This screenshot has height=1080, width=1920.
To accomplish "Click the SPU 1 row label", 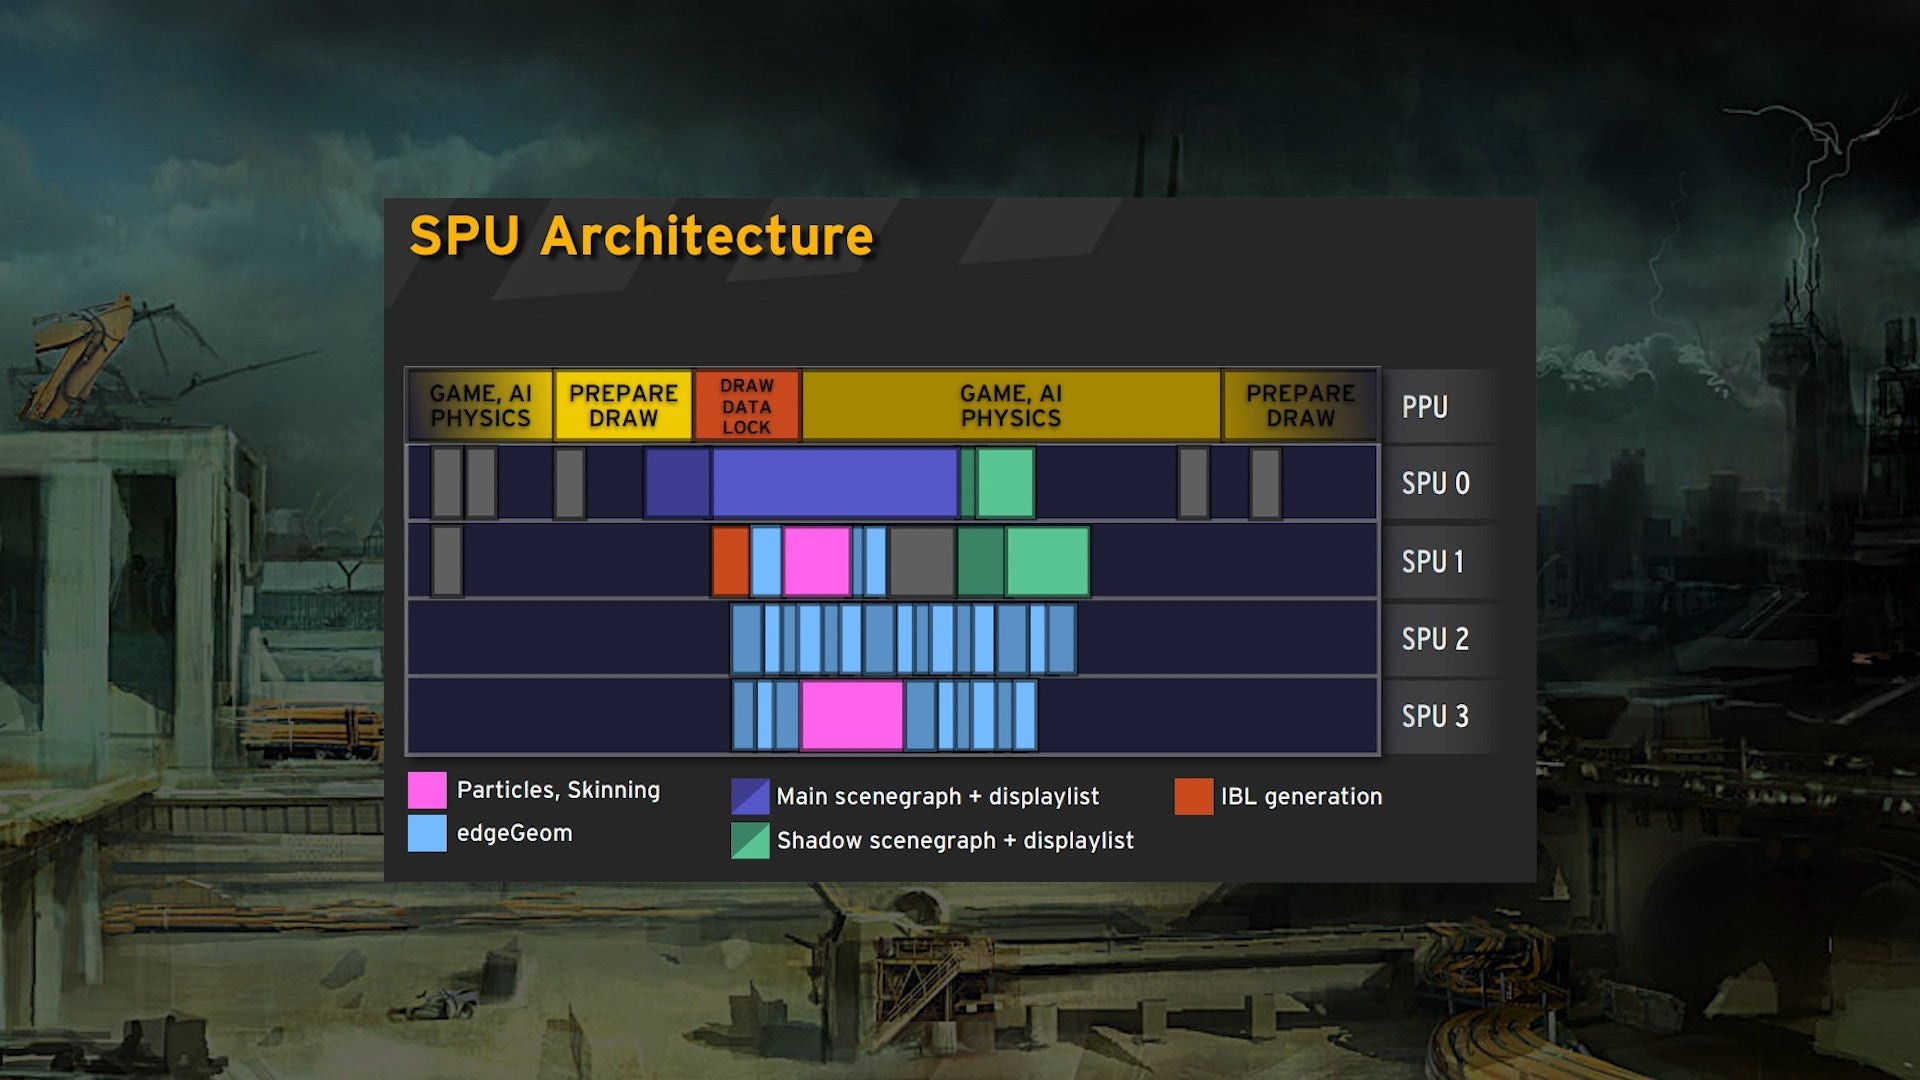I will coord(1433,561).
